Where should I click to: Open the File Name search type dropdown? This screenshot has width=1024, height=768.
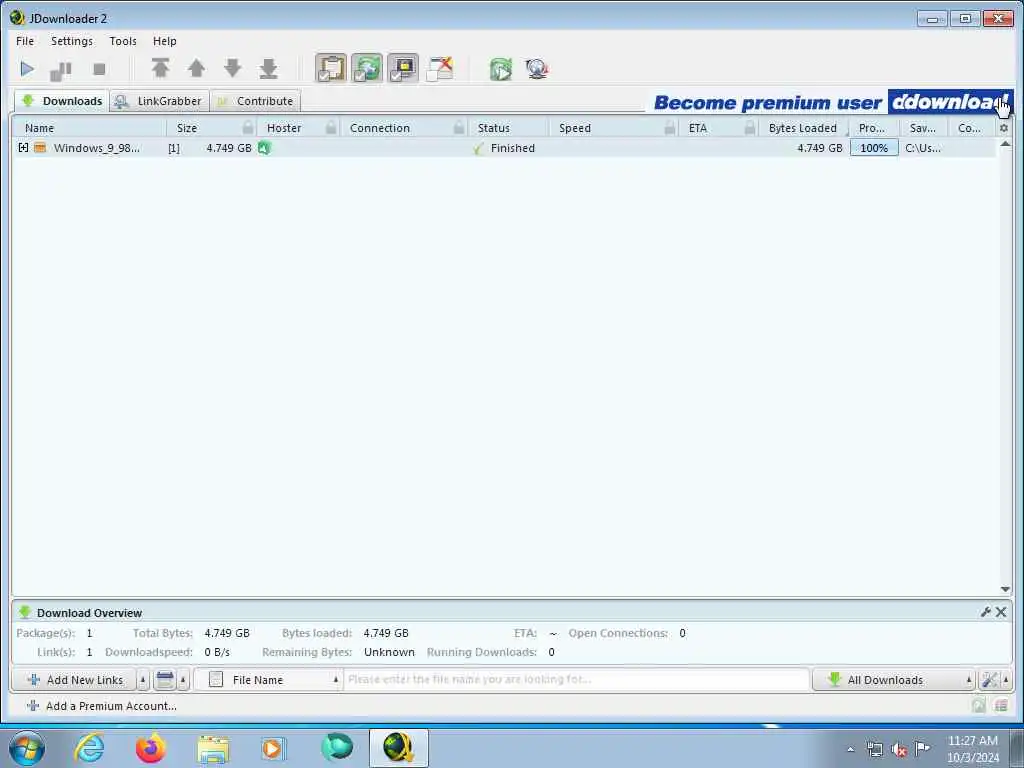pyautogui.click(x=268, y=680)
